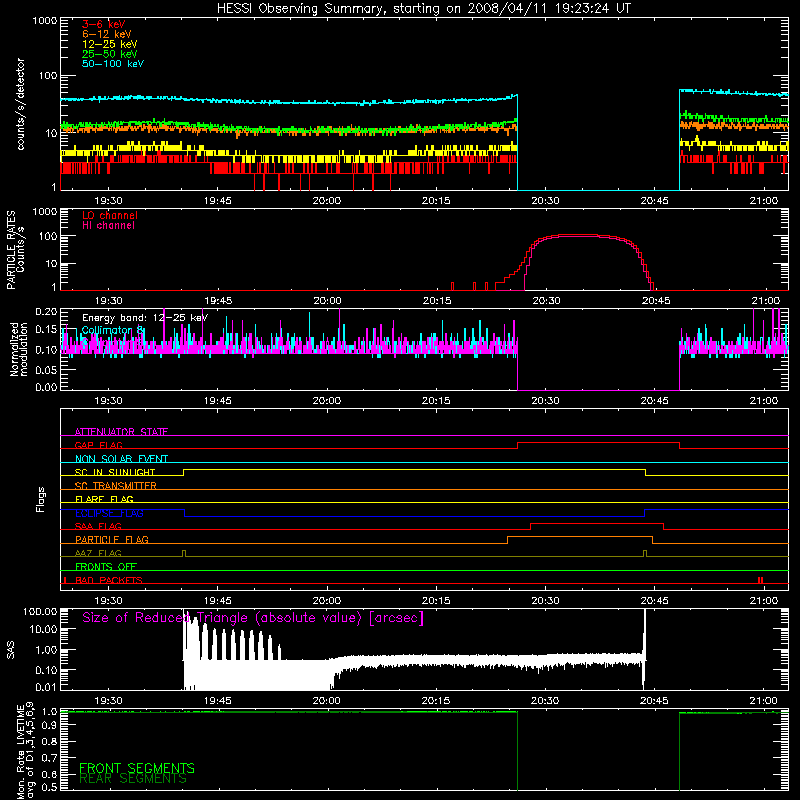Click the Flags vertical axis label
Viewport: 800px width, 800px height.
40,499
